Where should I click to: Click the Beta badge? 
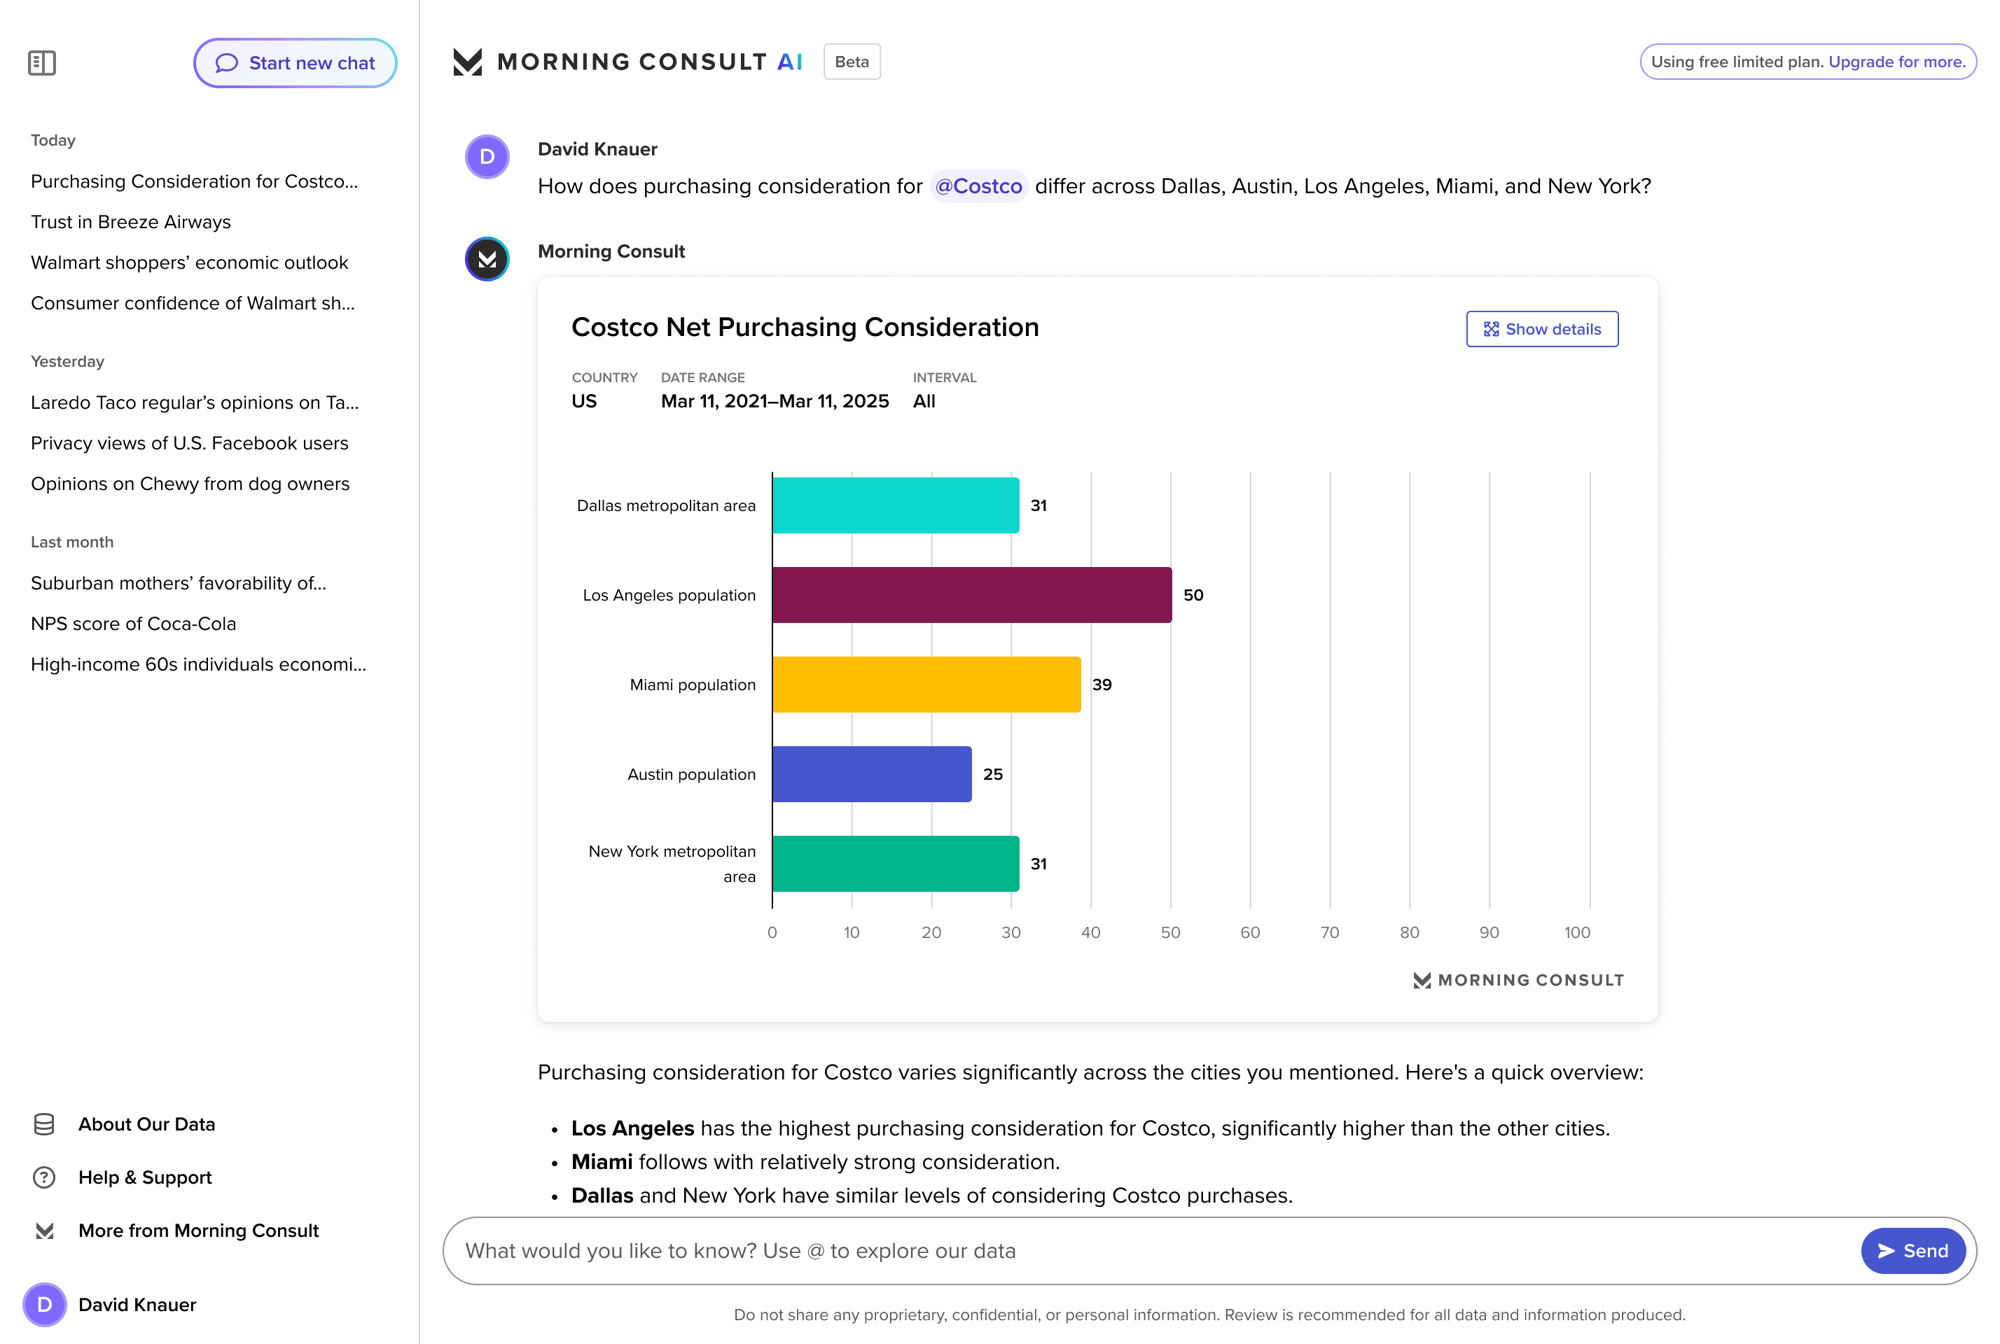click(x=851, y=62)
